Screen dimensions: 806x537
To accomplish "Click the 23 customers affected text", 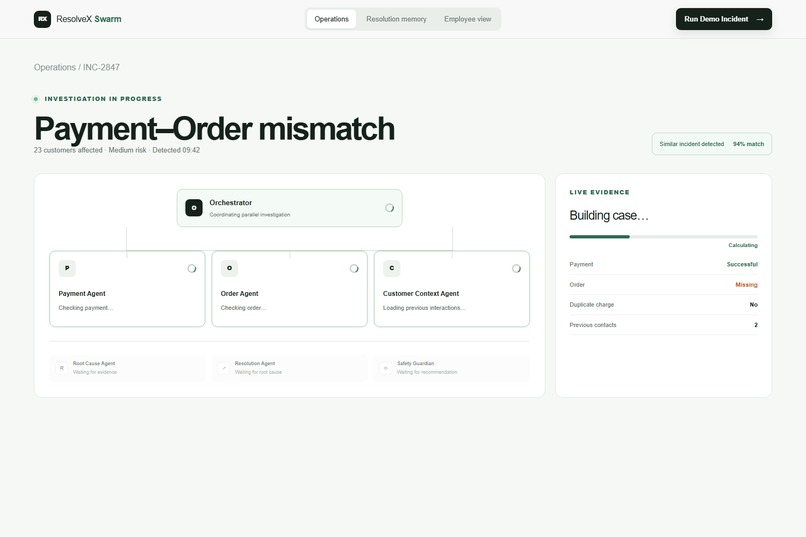I will coord(68,150).
